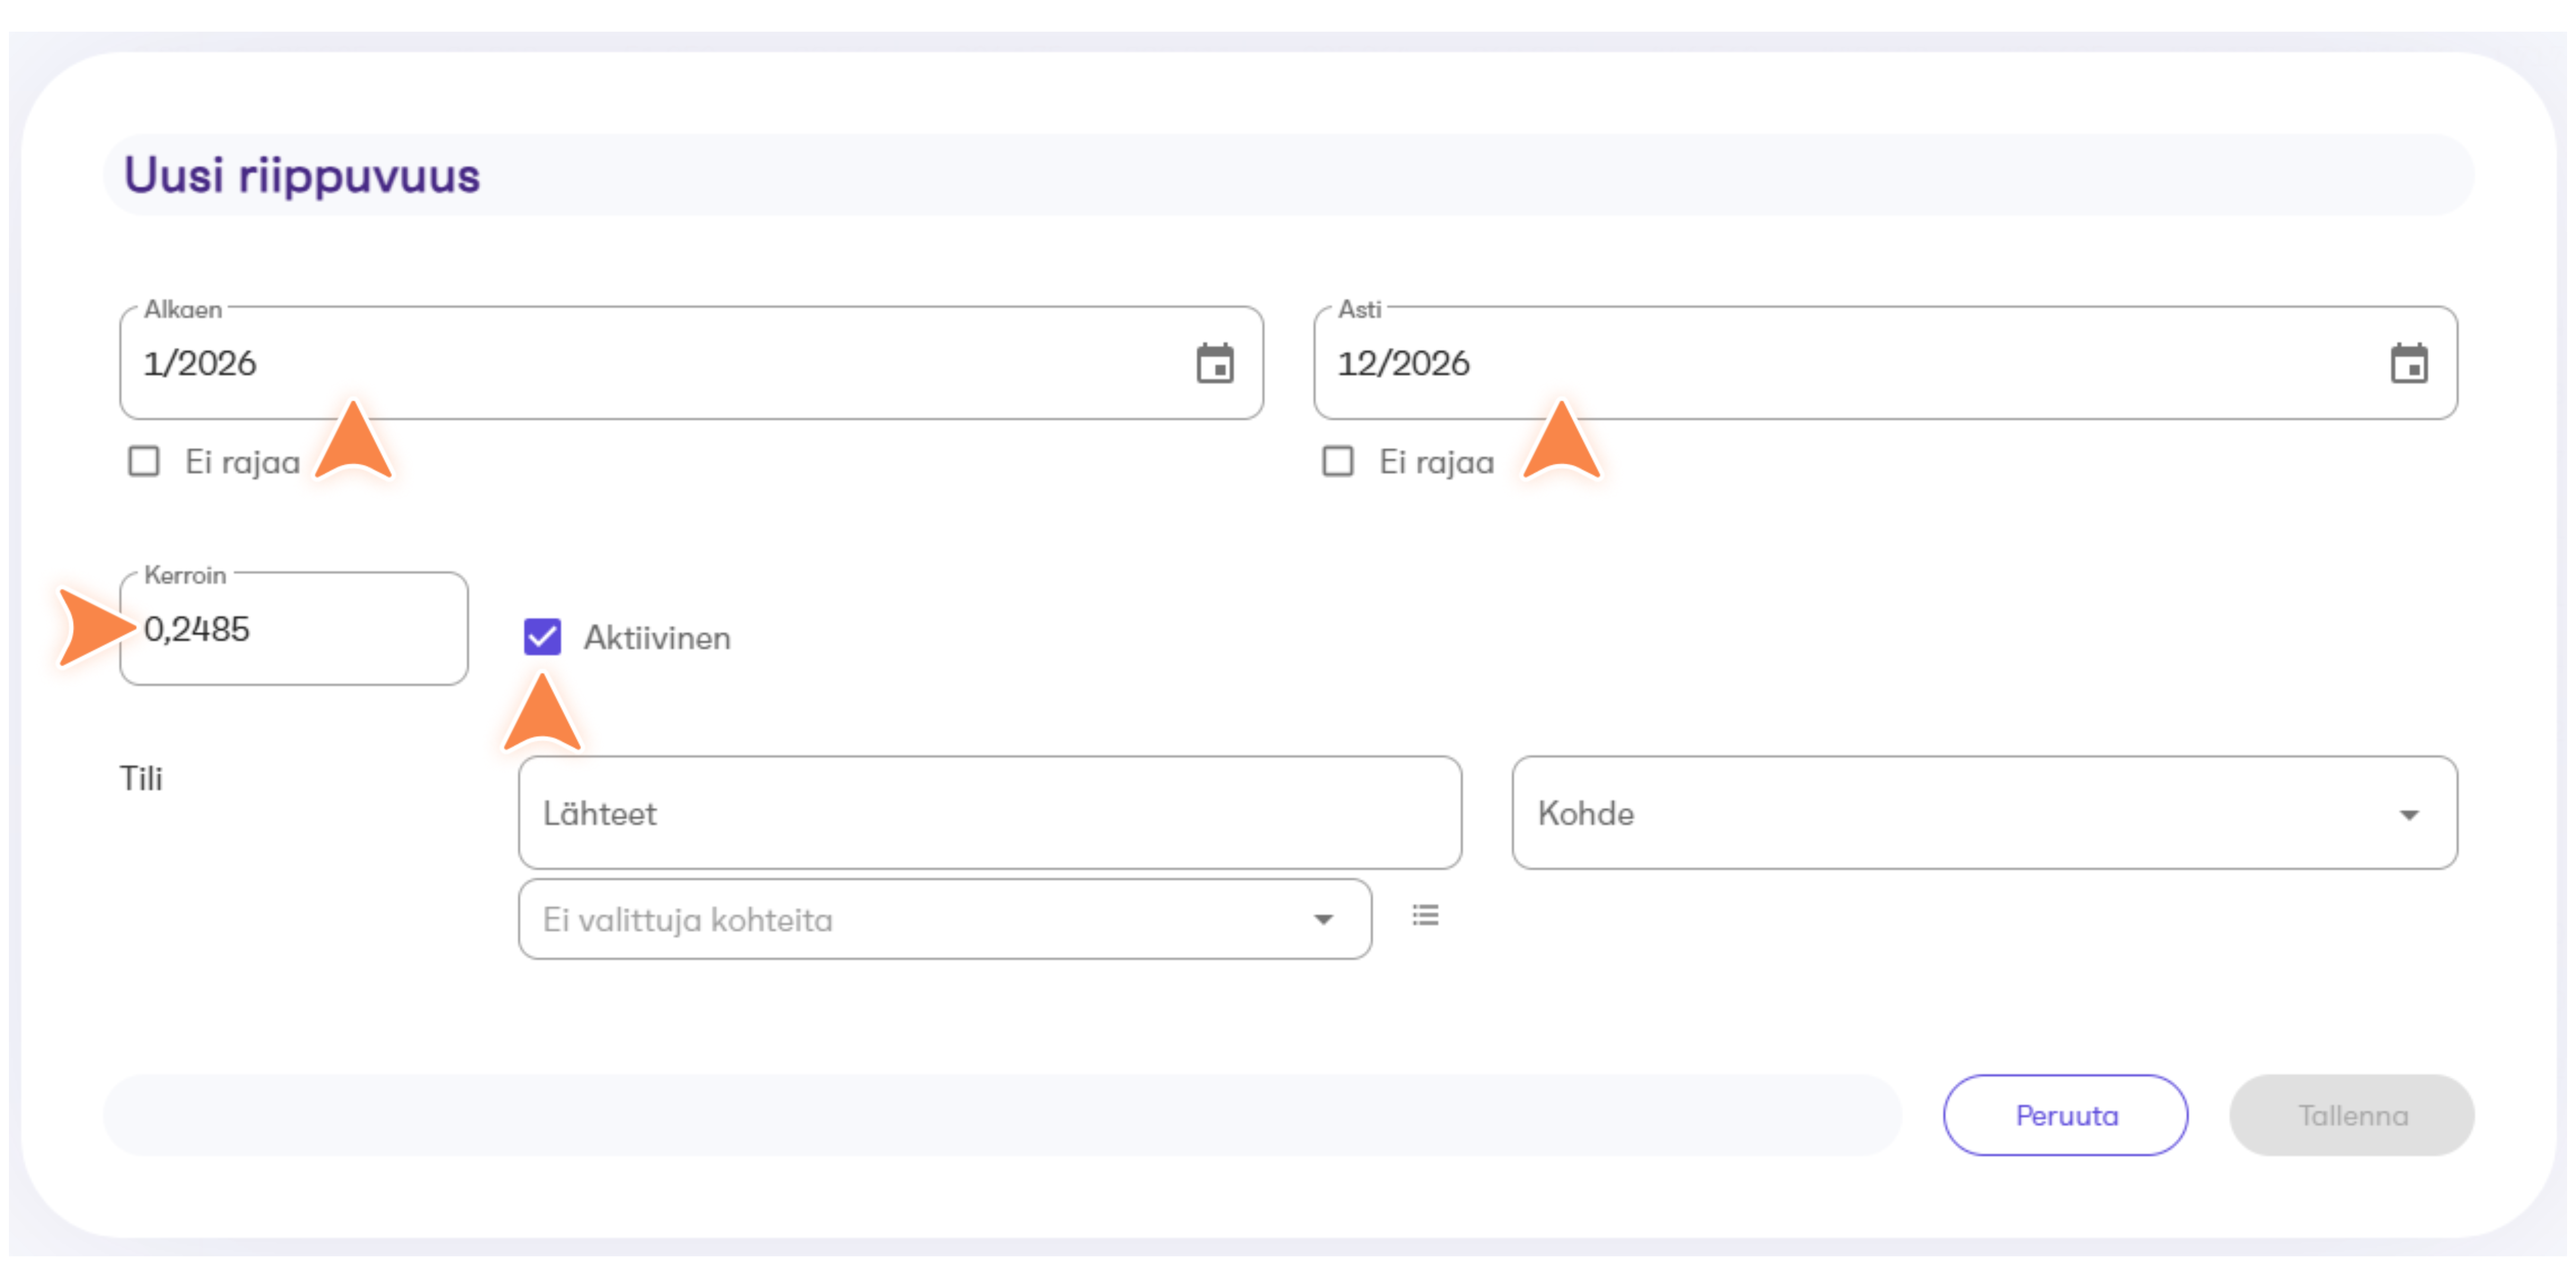Click into the Kerroin input field
The width and height of the screenshot is (2576, 1288).
point(294,629)
